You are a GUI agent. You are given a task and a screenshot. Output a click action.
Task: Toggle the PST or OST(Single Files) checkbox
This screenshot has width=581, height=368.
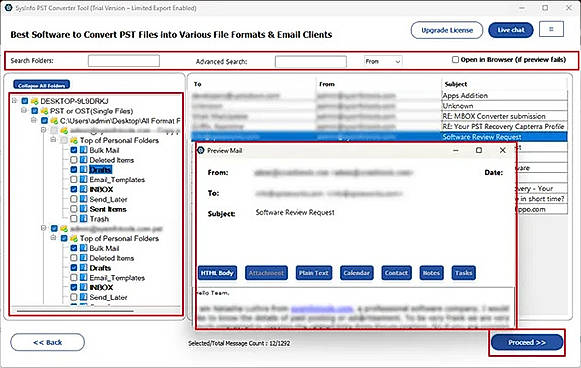pyautogui.click(x=34, y=111)
